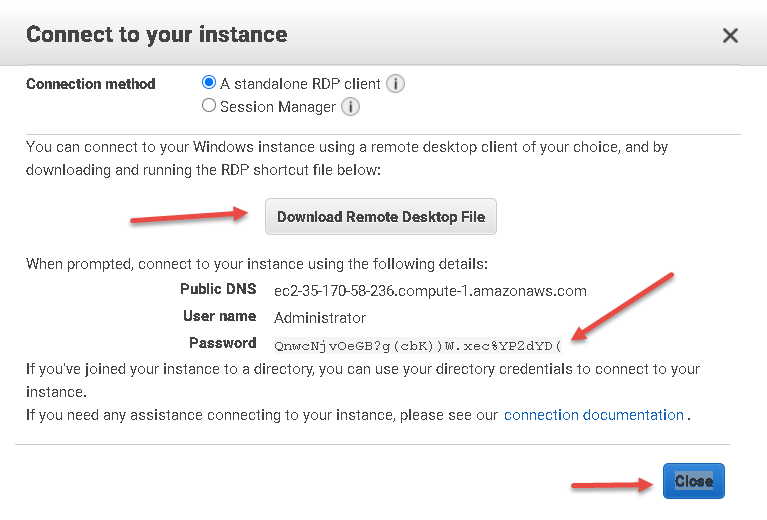Click the generated password text field
767x520 pixels.
(x=418, y=346)
